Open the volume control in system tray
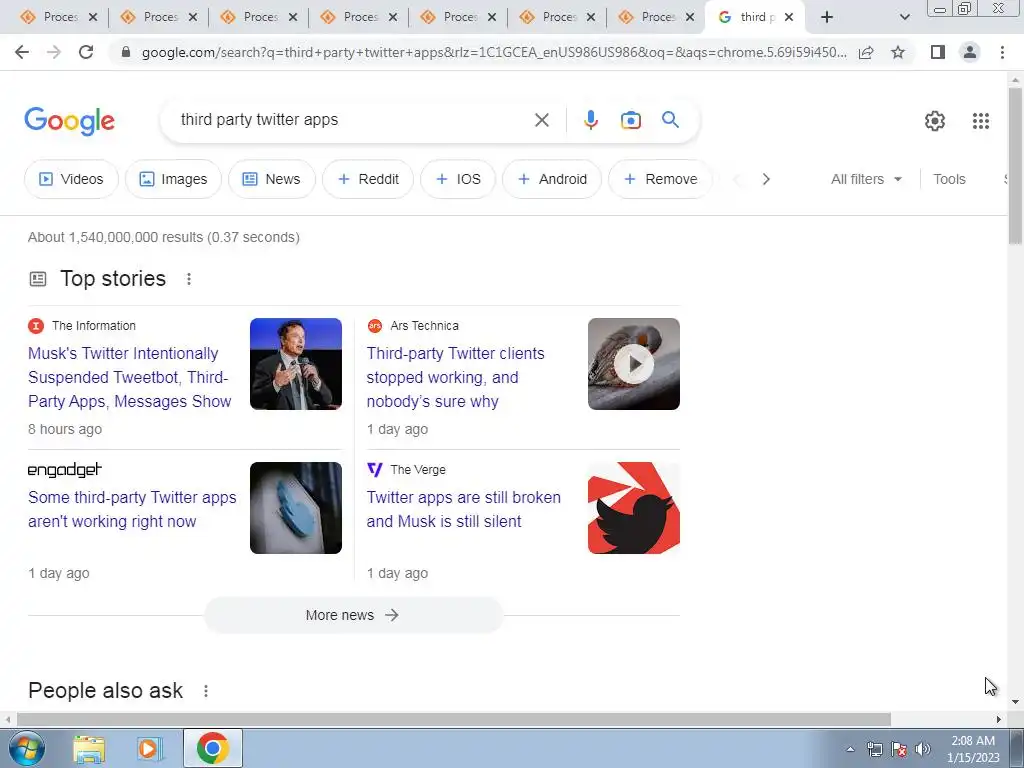Screen dimensions: 1024x768 (922, 749)
